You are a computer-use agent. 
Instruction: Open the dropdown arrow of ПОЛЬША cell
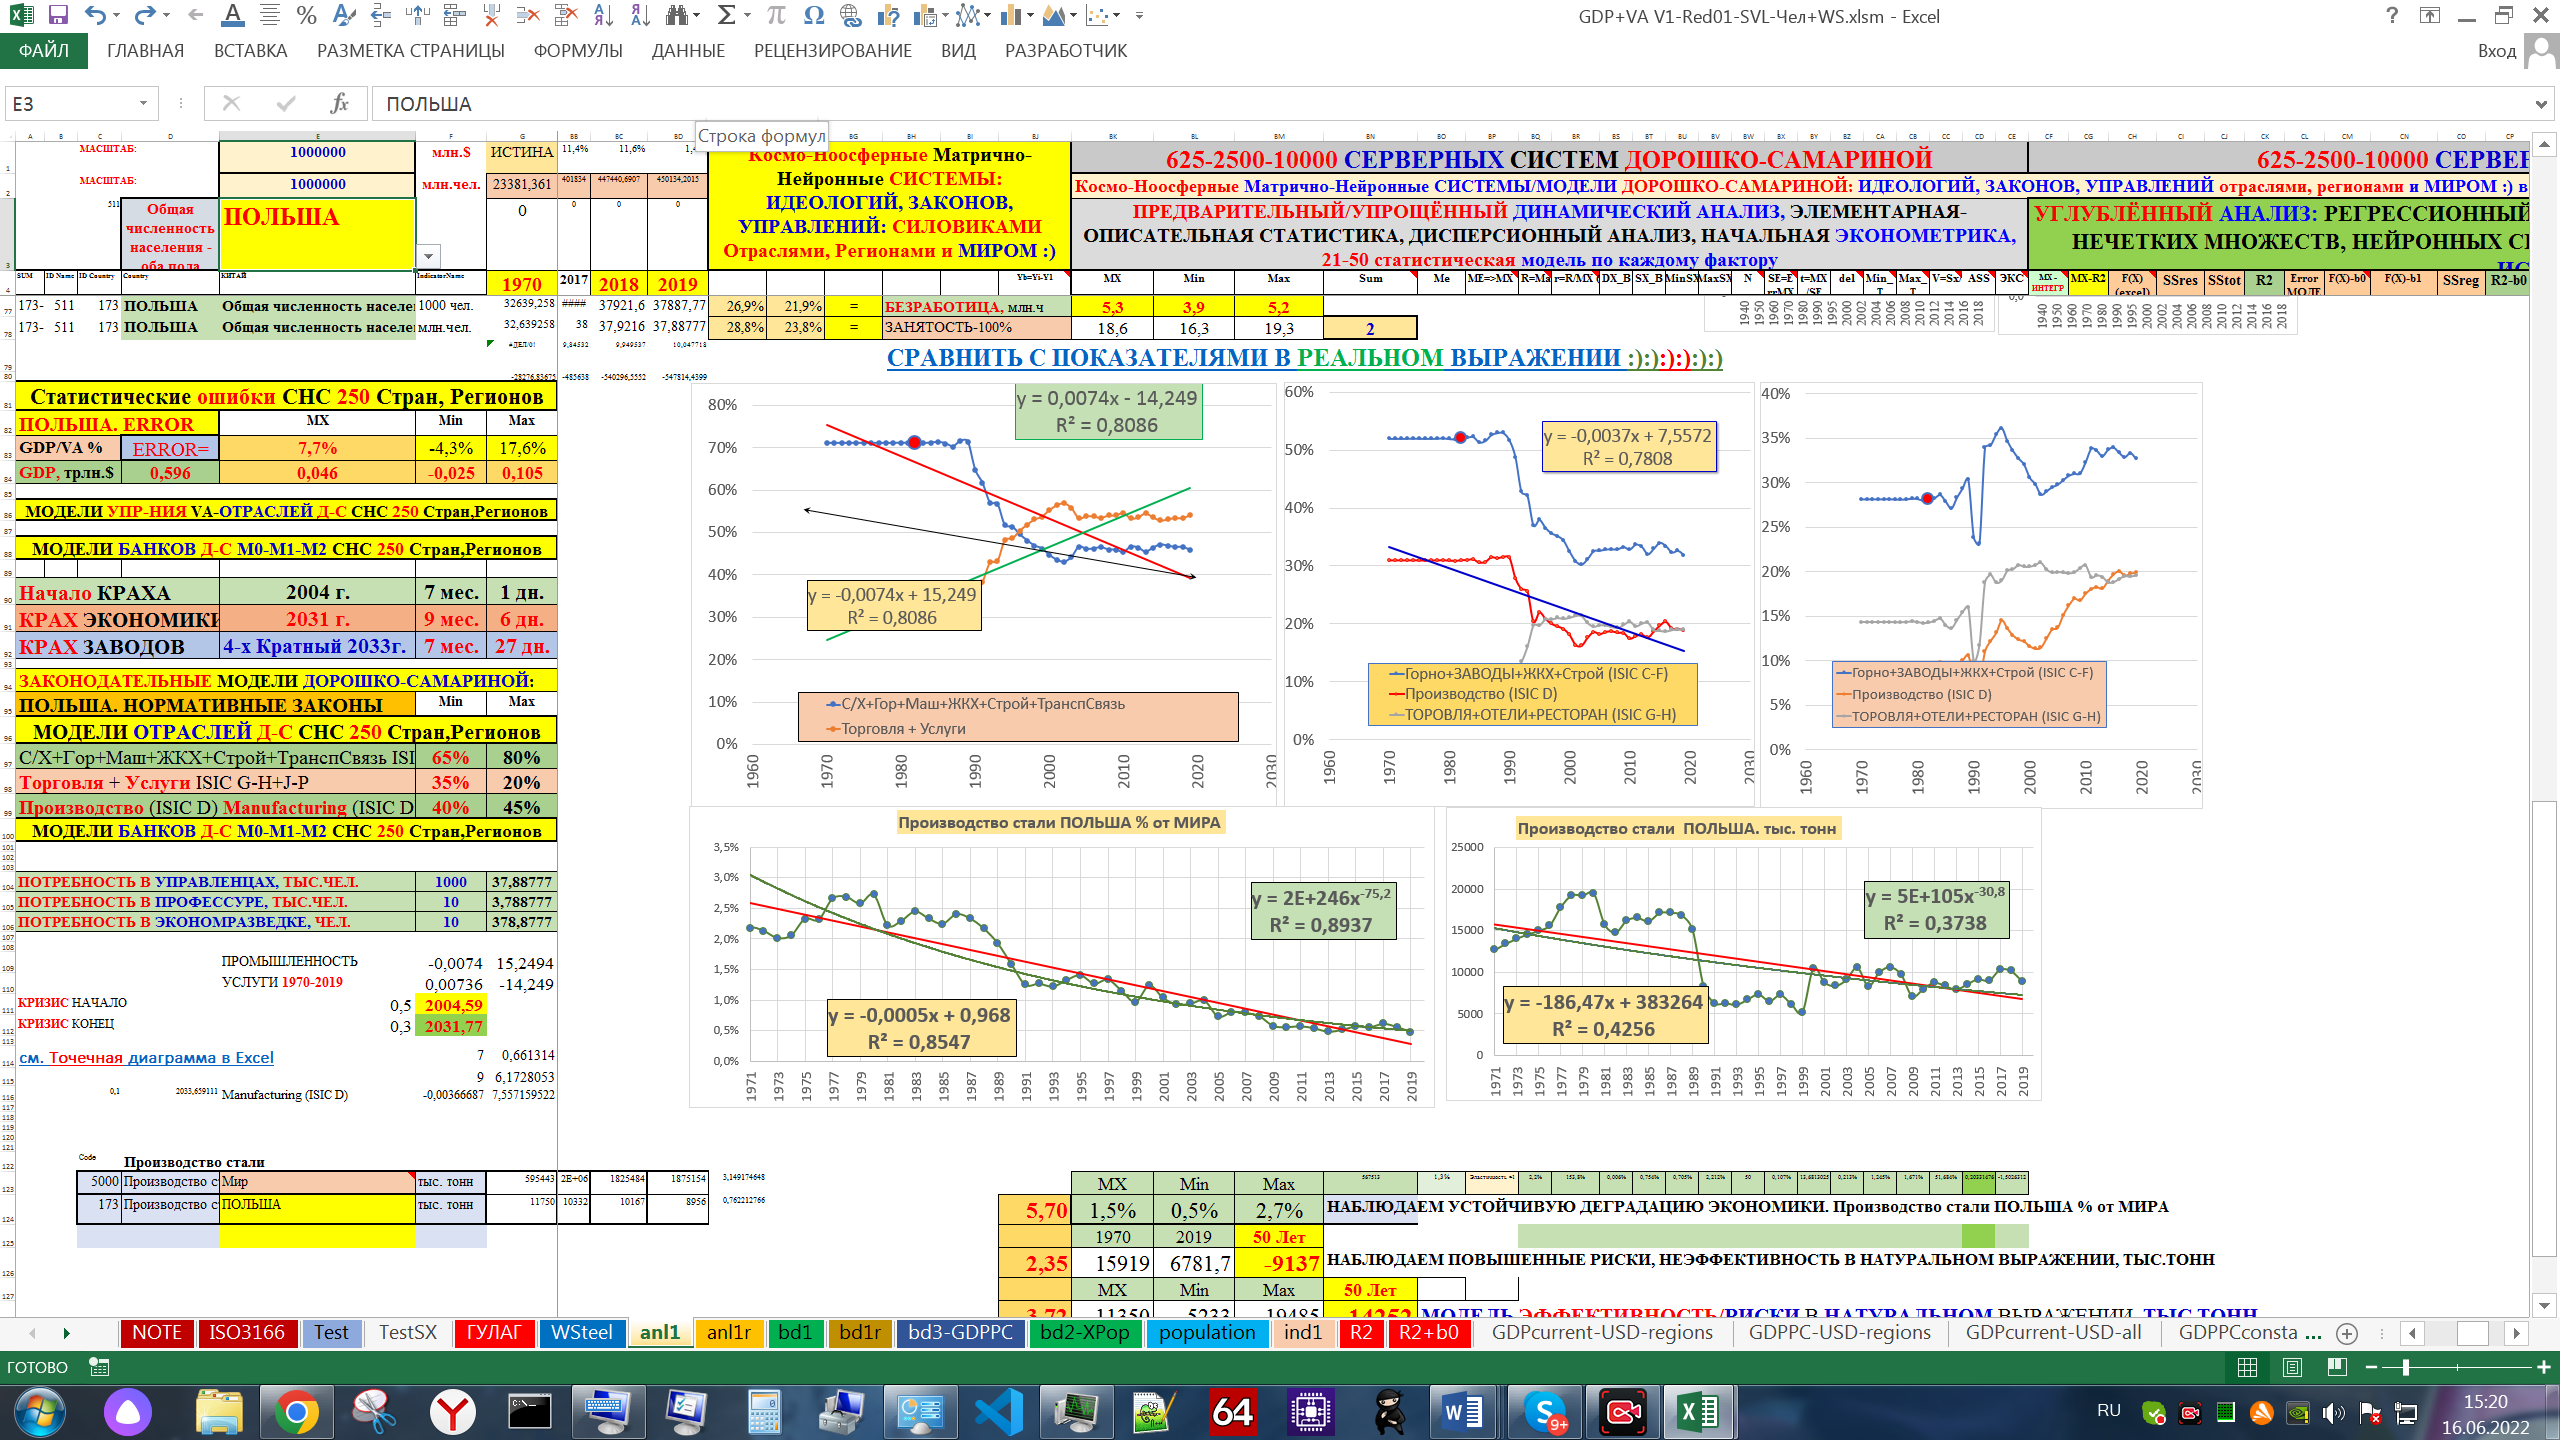pyautogui.click(x=428, y=256)
